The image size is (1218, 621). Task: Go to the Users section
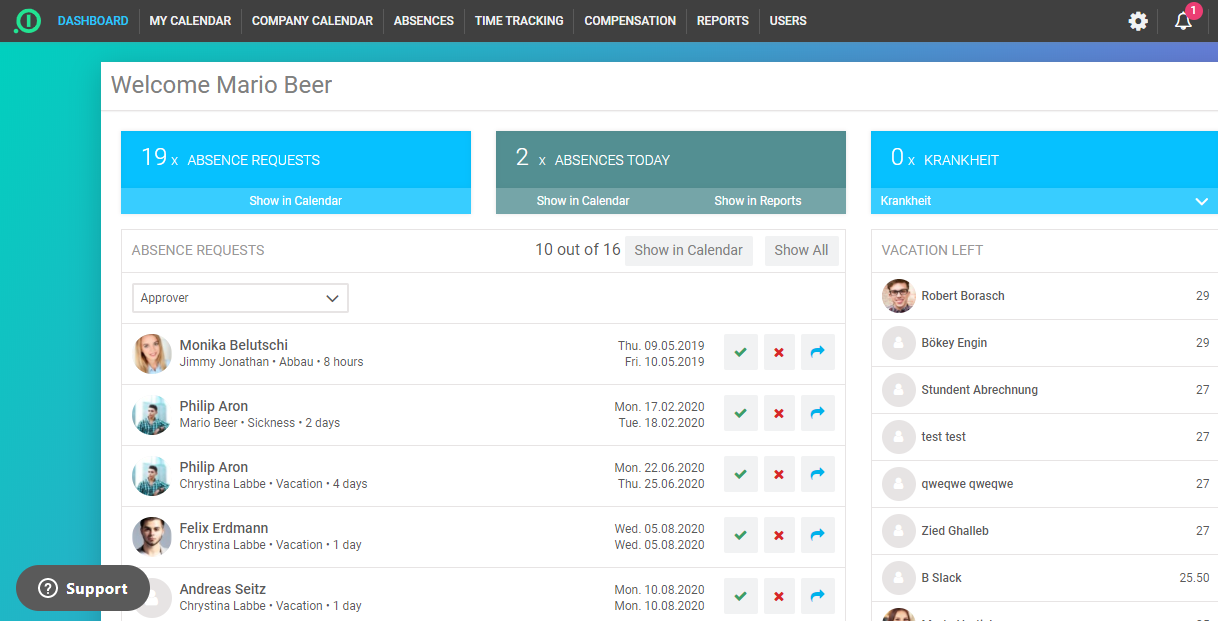click(x=788, y=21)
